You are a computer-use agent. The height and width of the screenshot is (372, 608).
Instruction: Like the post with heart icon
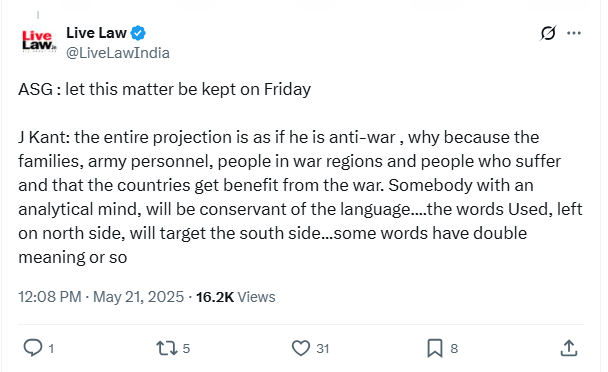(x=301, y=348)
